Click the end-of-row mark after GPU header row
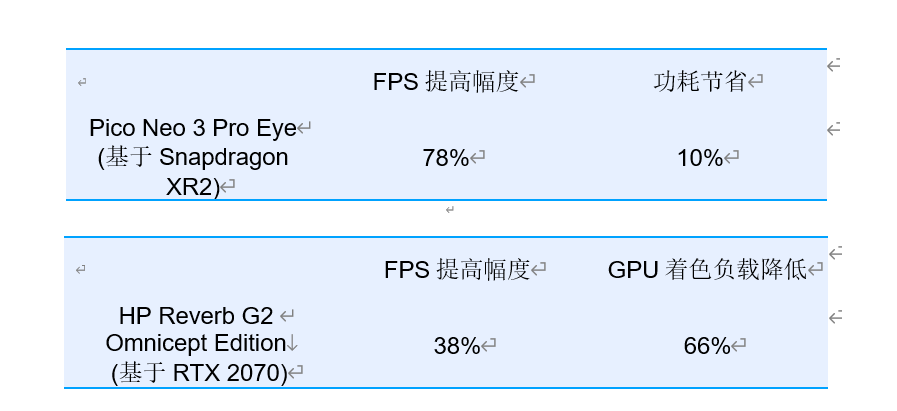The height and width of the screenshot is (411, 897). pyautogui.click(x=835, y=252)
